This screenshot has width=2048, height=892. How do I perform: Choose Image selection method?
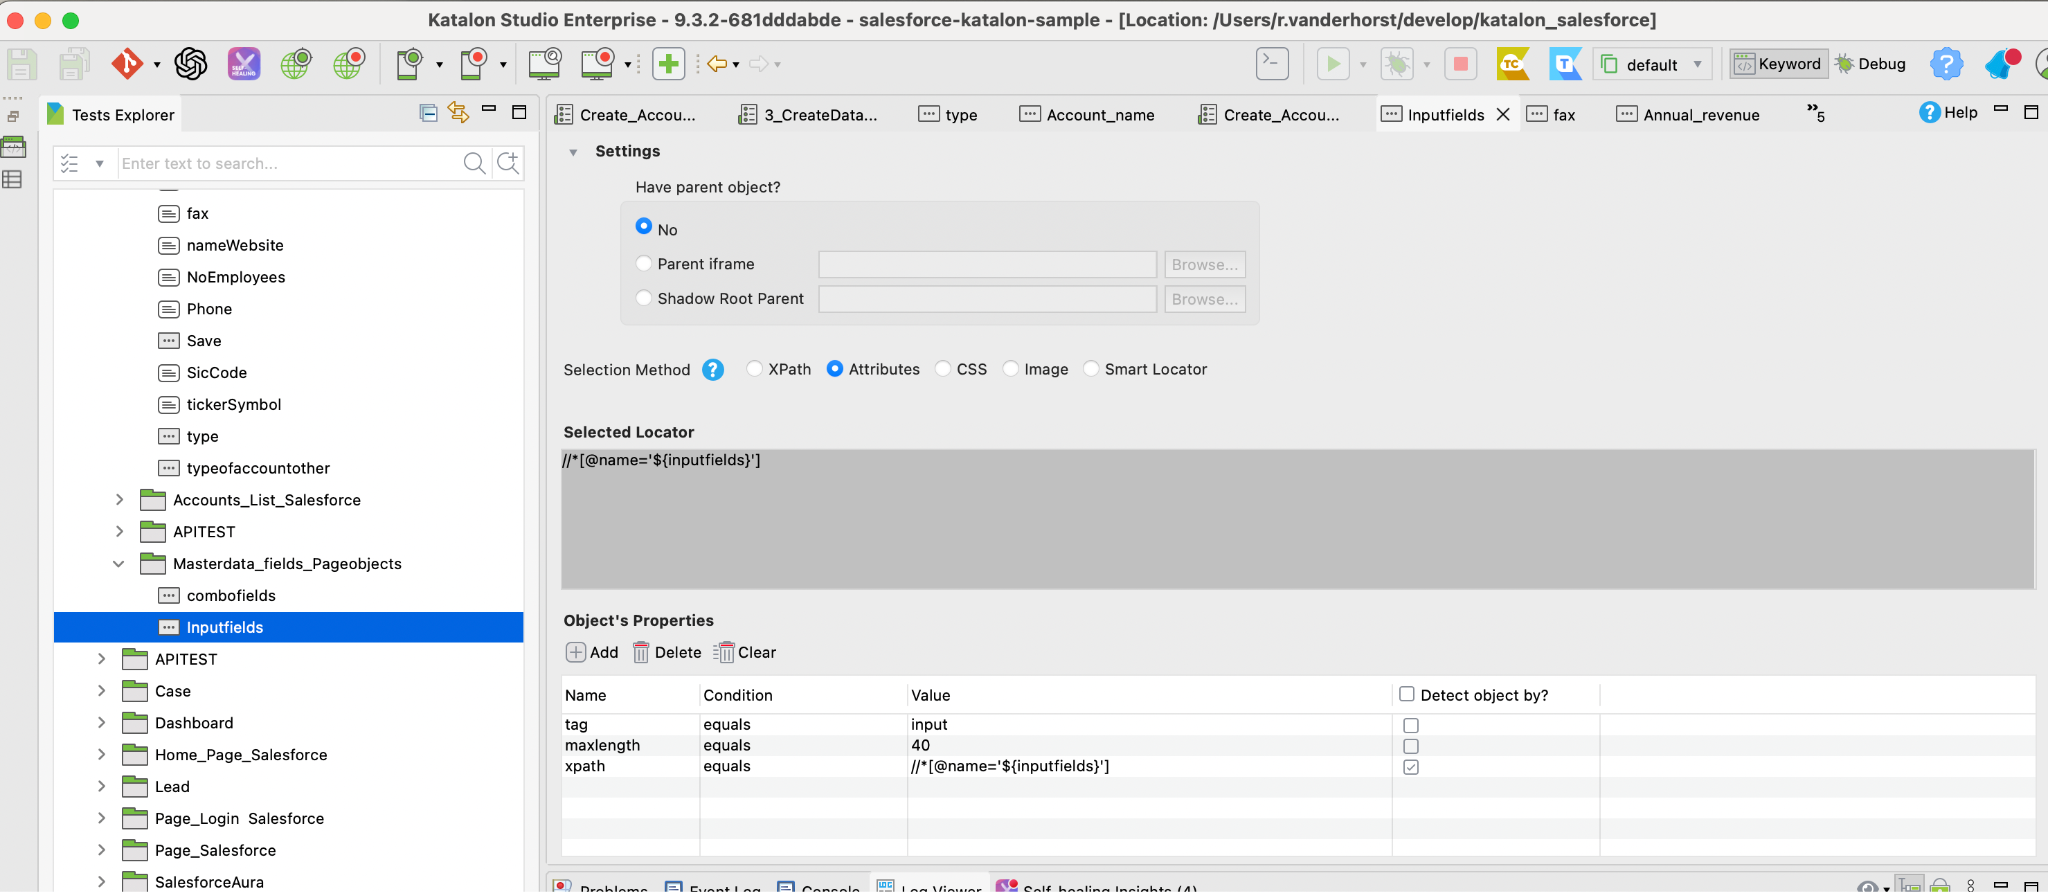coord(1011,369)
